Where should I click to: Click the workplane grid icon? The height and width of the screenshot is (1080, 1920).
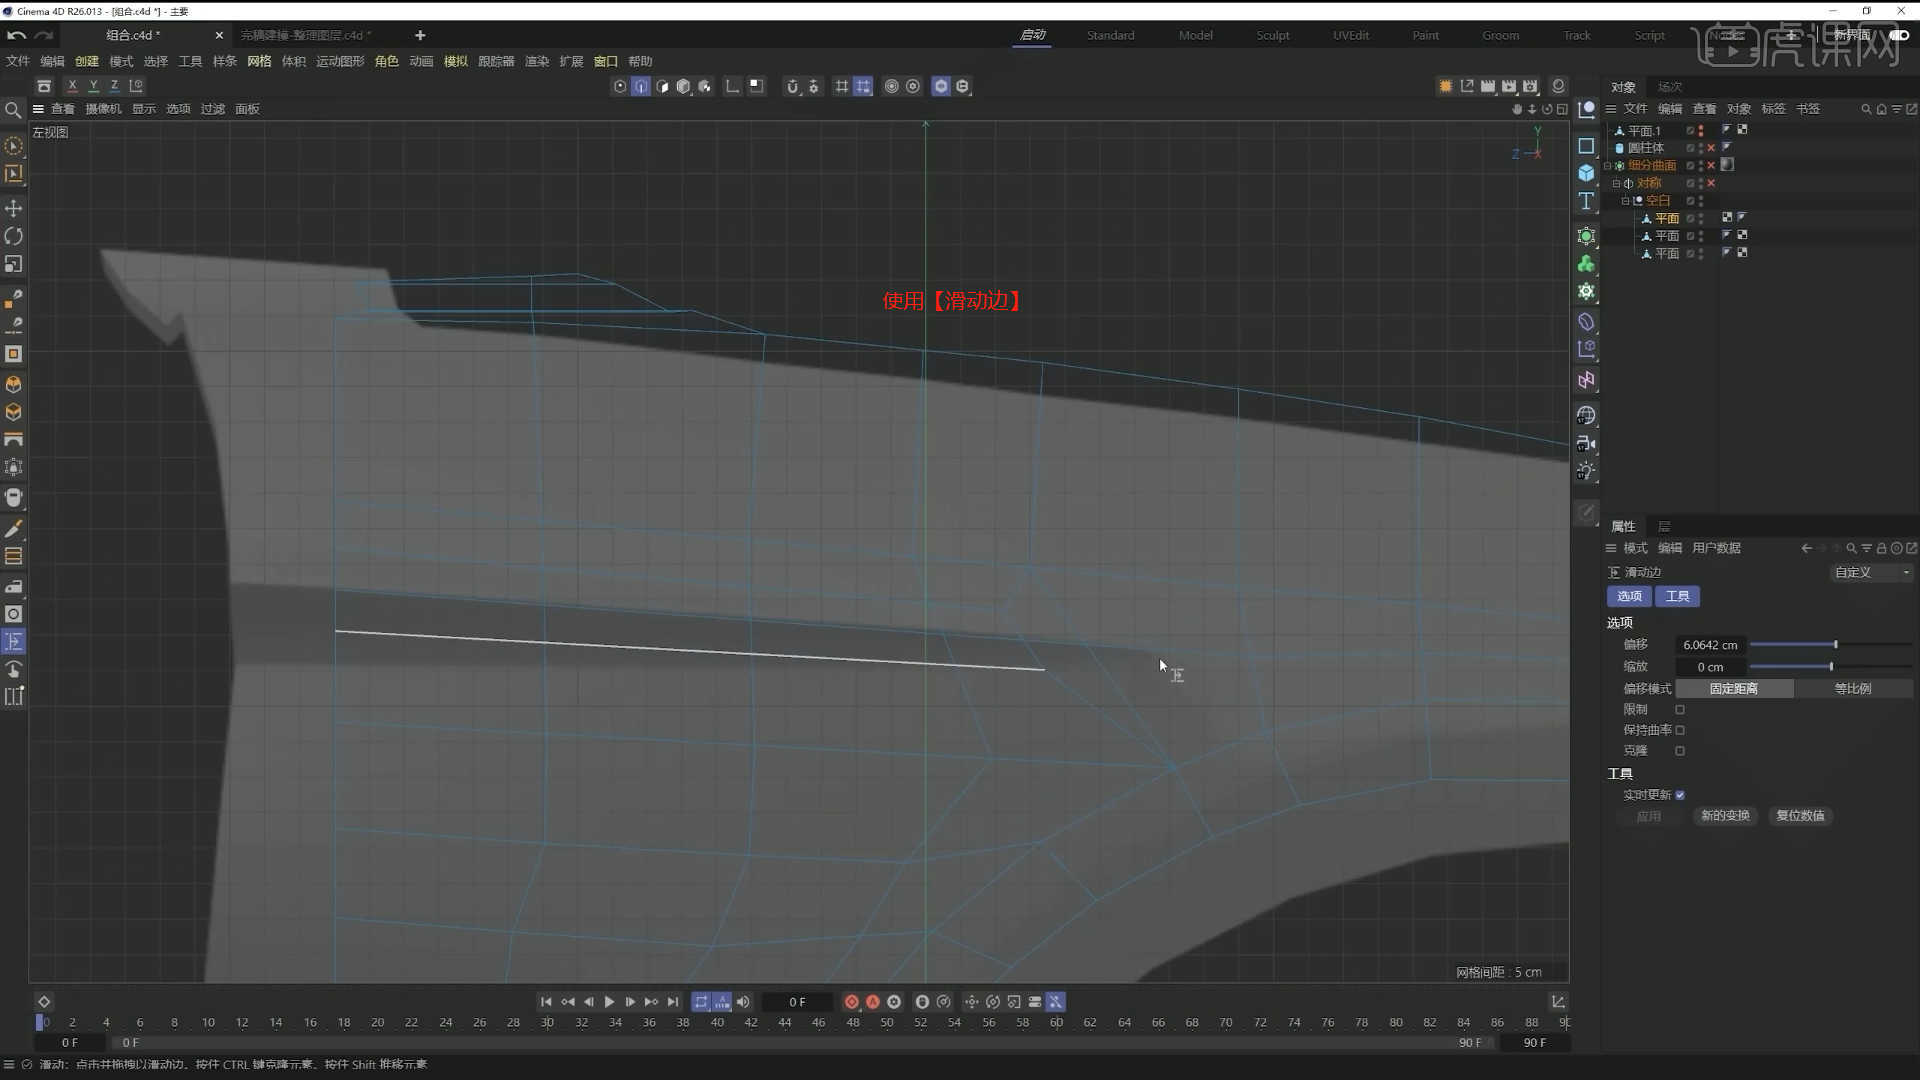tap(842, 86)
